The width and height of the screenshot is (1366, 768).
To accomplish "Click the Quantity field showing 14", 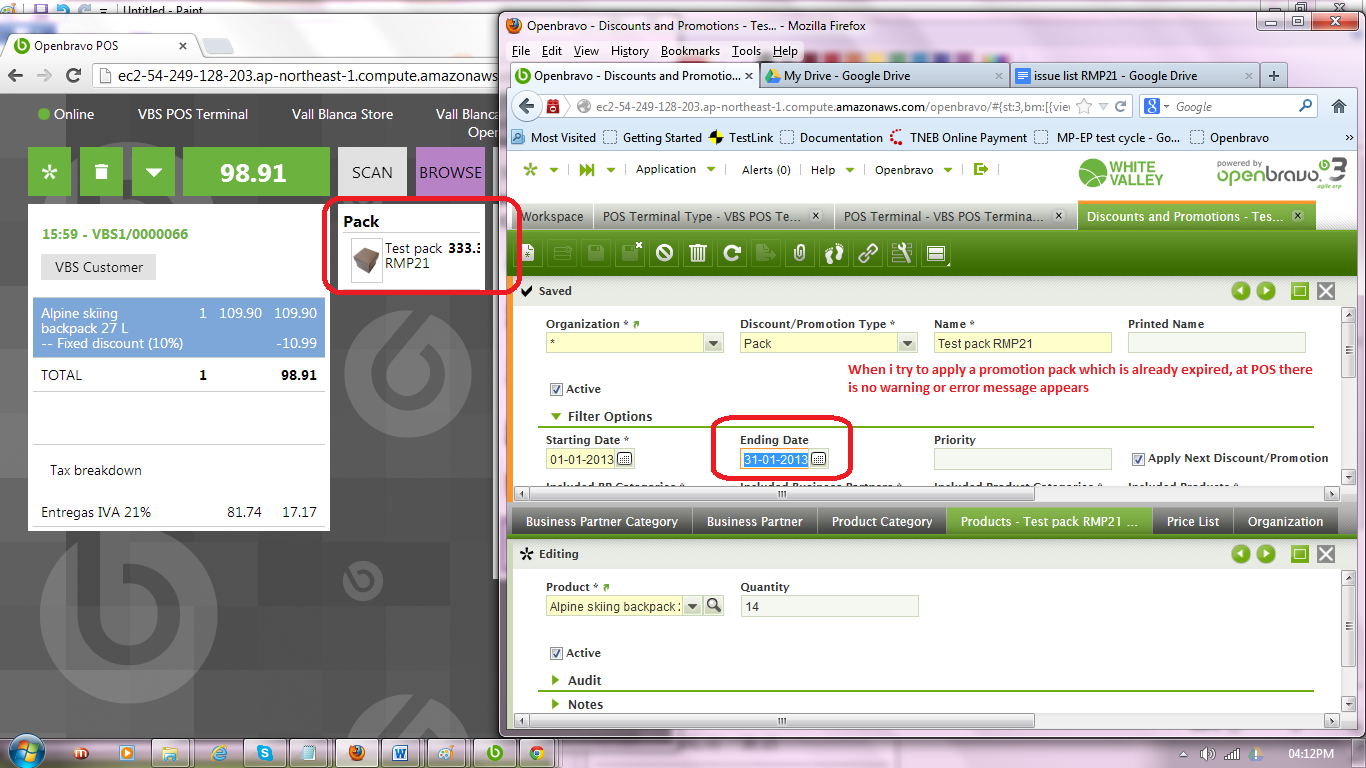I will [x=829, y=606].
